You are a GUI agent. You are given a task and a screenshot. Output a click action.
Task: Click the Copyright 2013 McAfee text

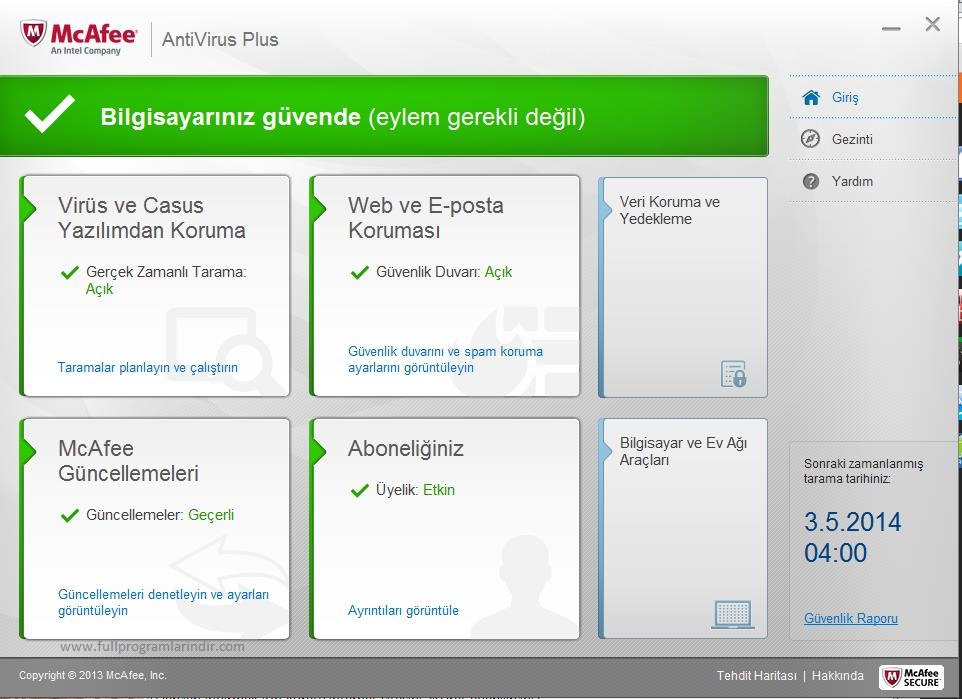coord(93,675)
